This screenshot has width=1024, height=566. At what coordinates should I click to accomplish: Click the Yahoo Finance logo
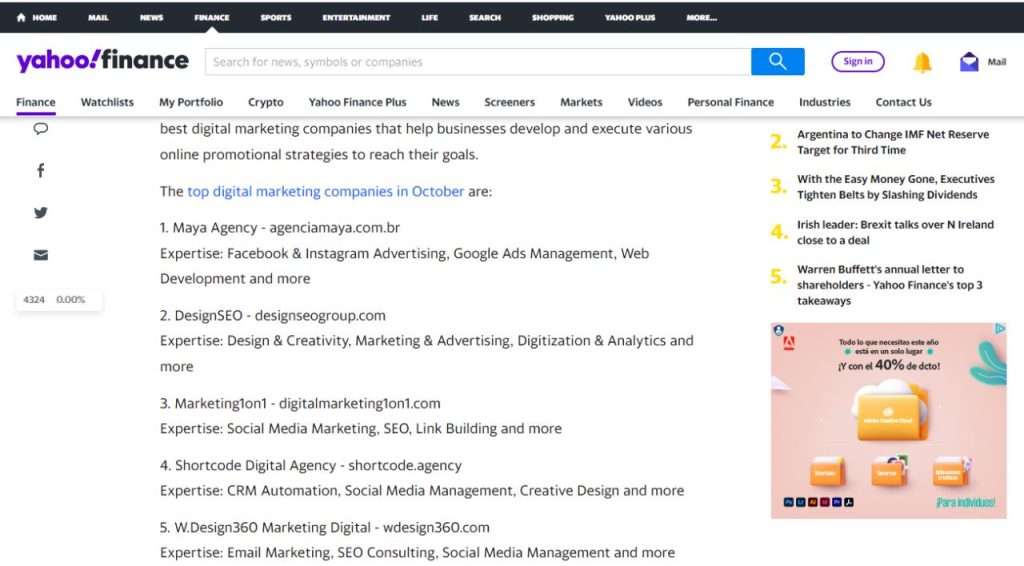tap(103, 61)
